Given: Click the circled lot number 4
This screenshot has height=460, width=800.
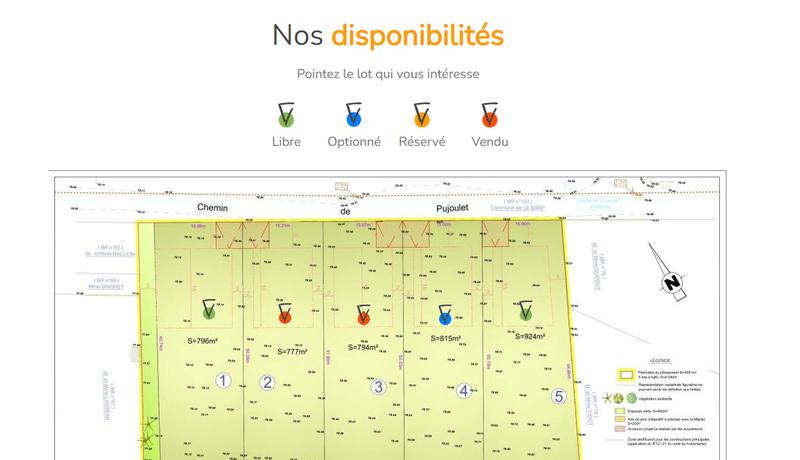Looking at the screenshot, I should 464,391.
